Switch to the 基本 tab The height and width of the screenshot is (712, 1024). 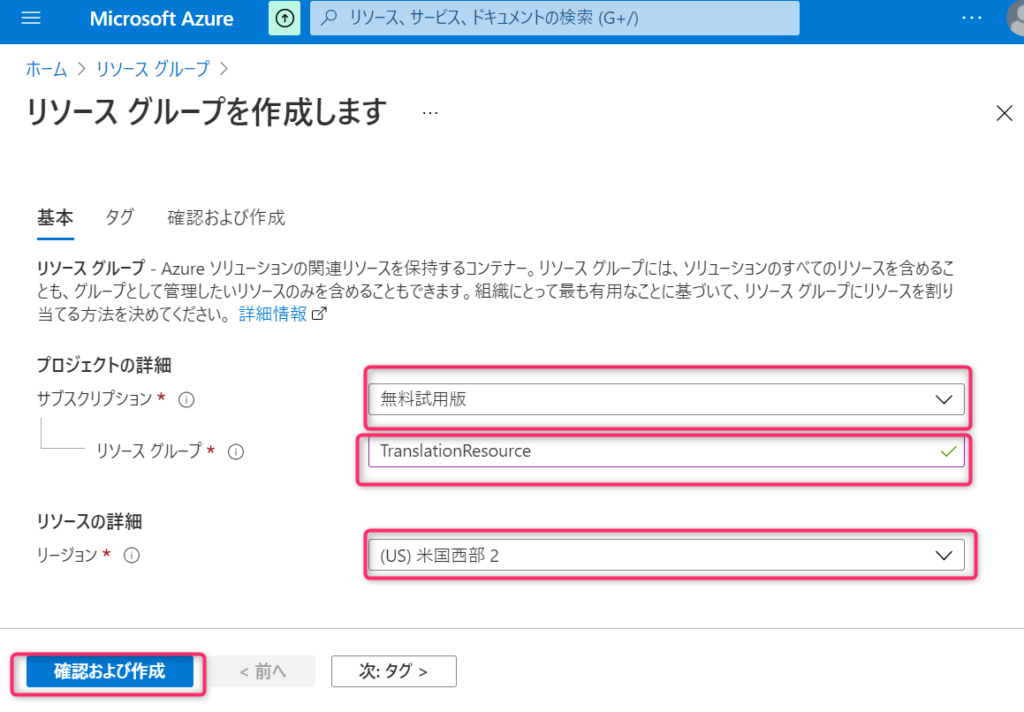tap(55, 218)
